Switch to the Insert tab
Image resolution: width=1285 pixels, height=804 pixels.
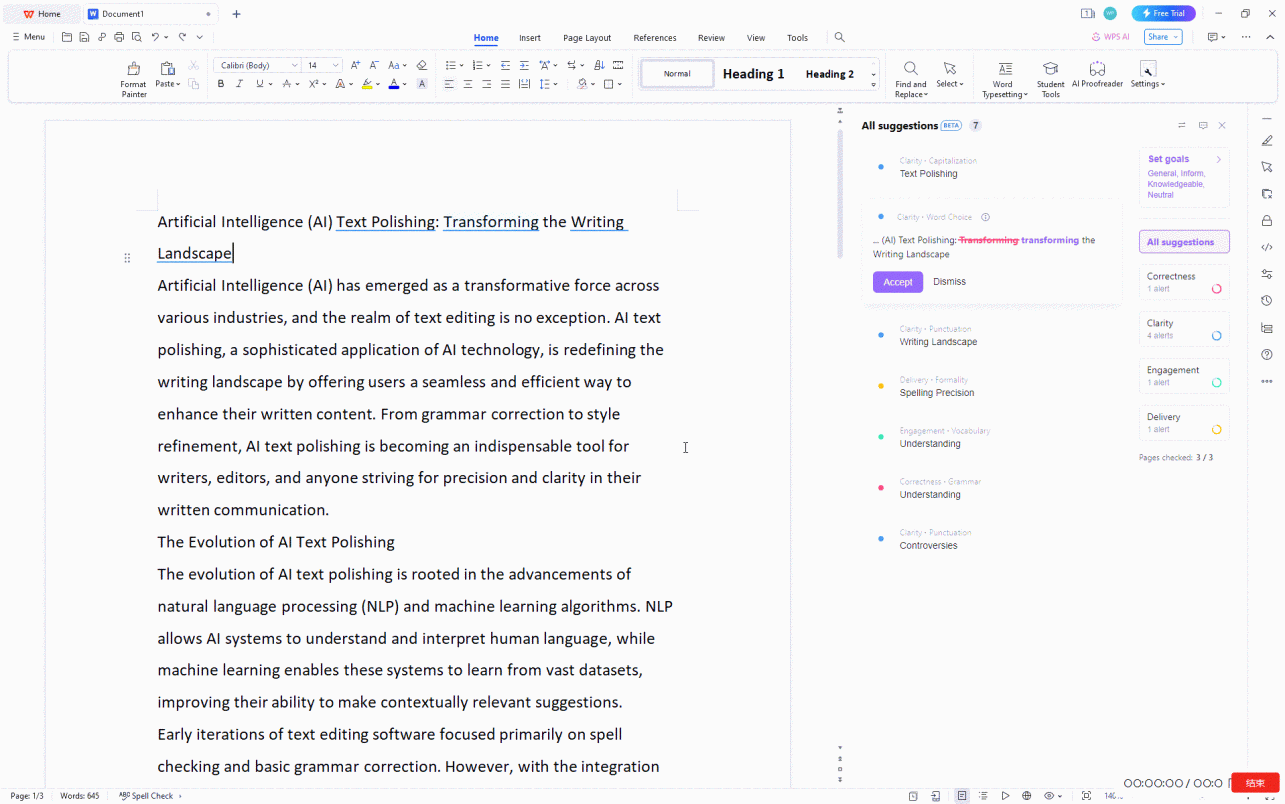click(x=530, y=38)
